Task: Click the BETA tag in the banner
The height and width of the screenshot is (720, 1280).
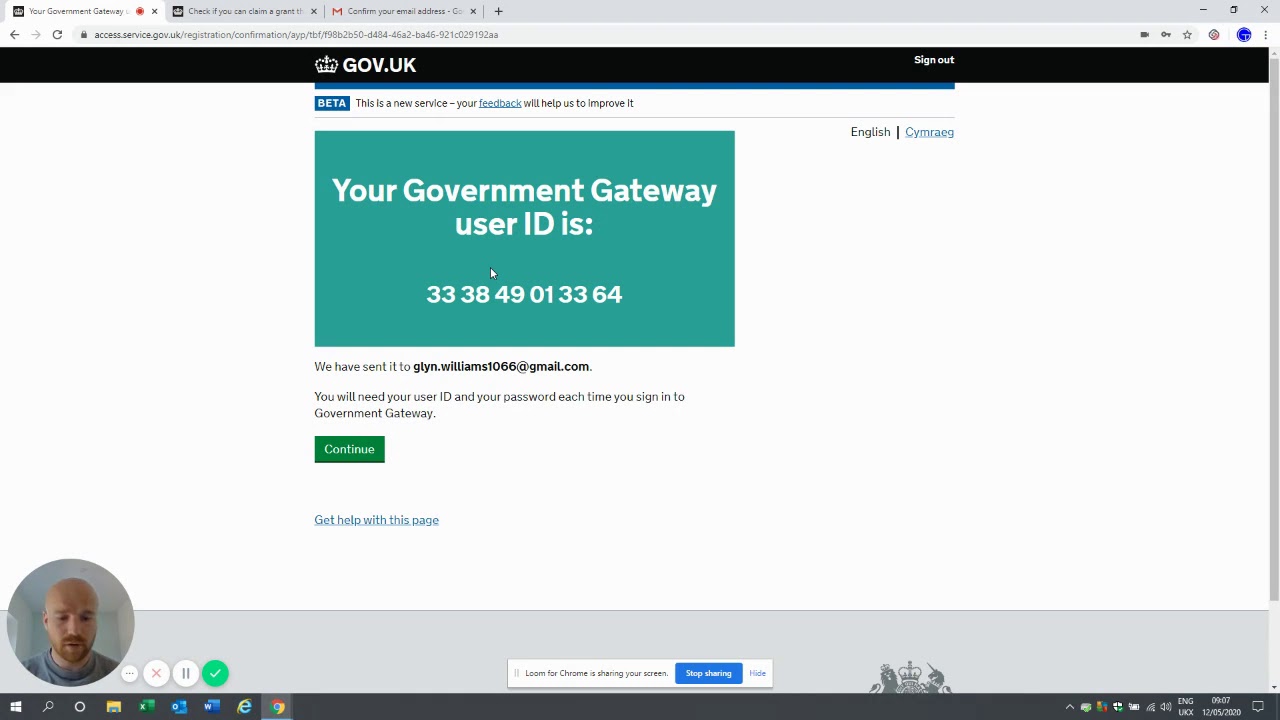Action: tap(332, 103)
